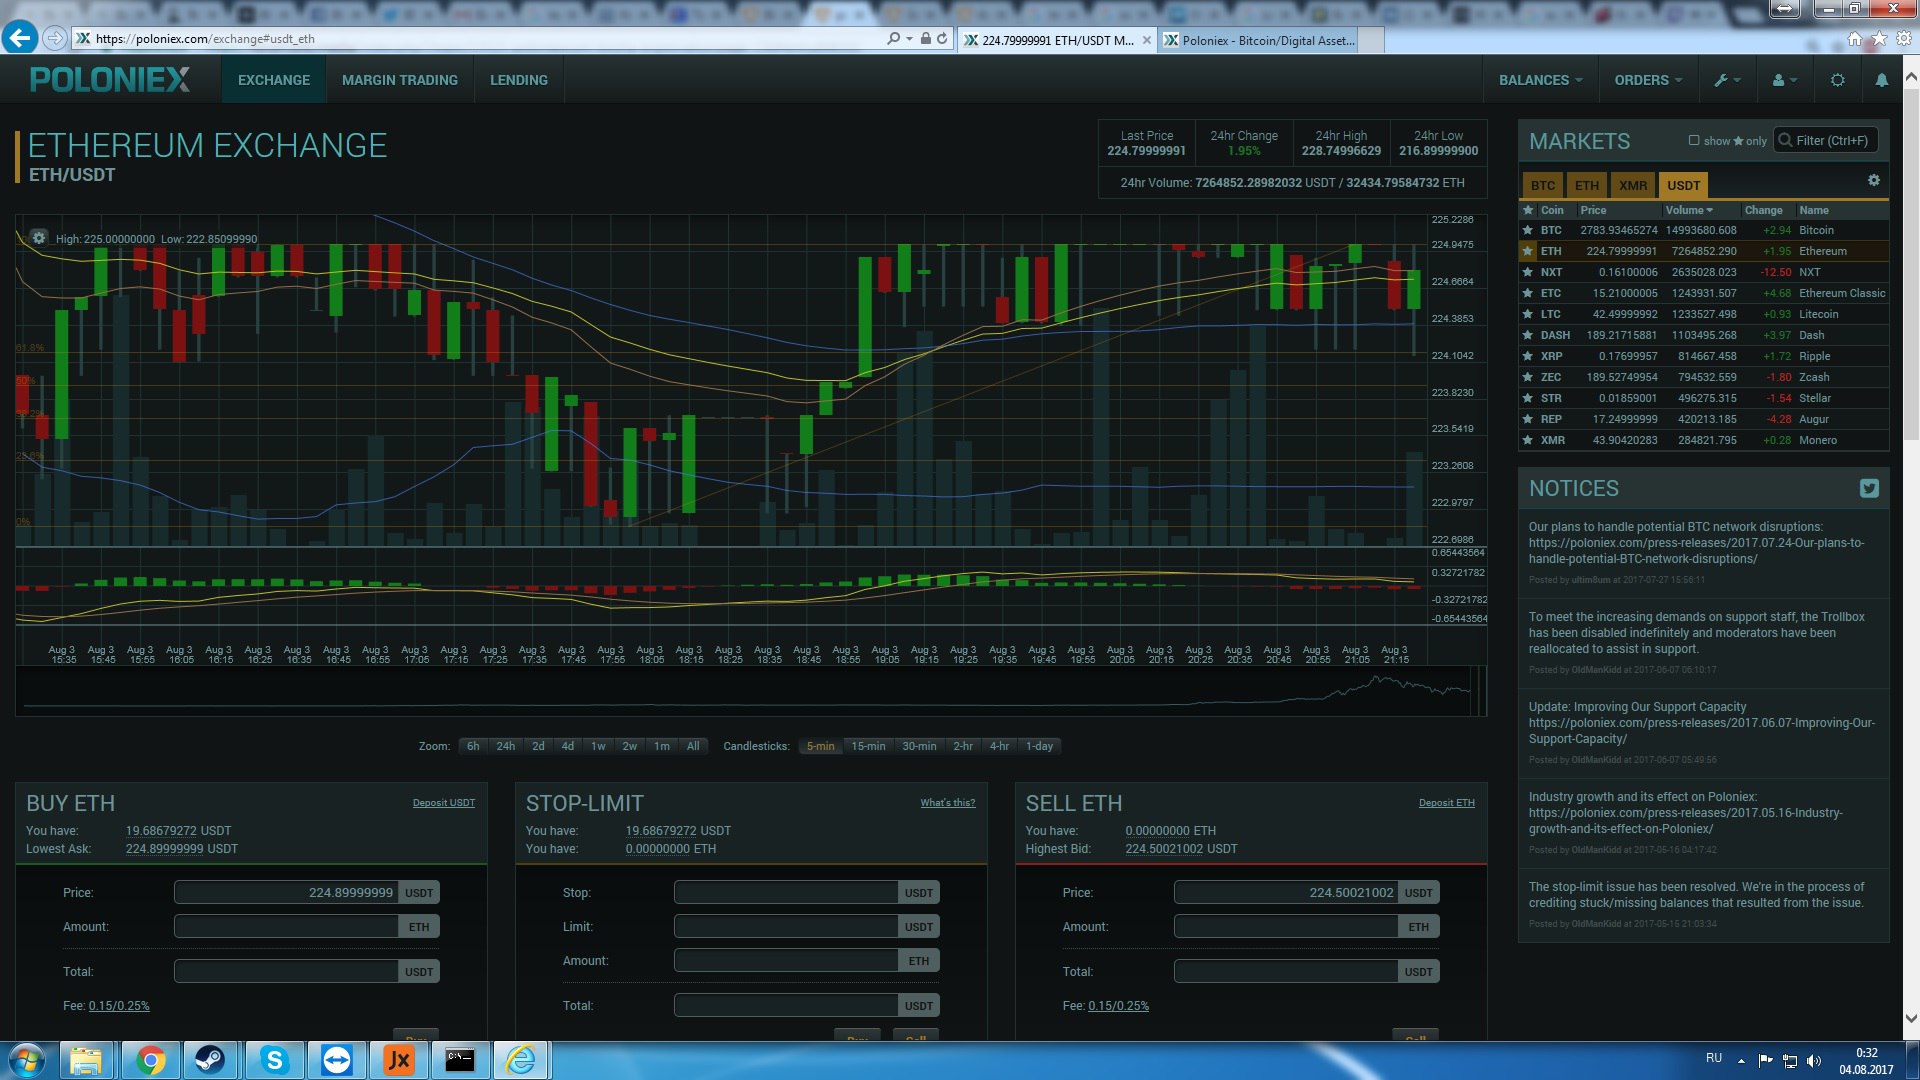This screenshot has width=1920, height=1080.
Task: Enable the show starred only checkbox
Action: click(1694, 140)
